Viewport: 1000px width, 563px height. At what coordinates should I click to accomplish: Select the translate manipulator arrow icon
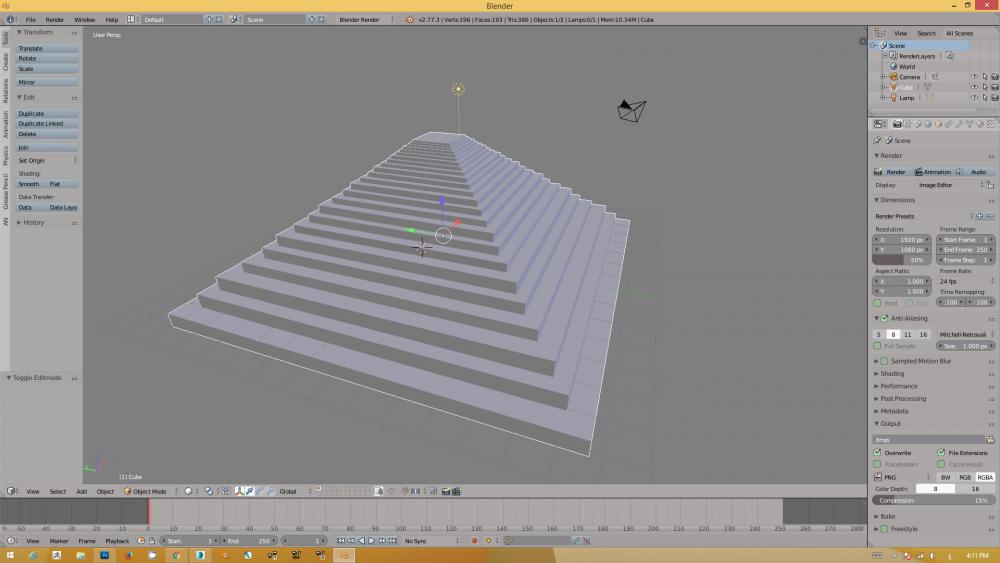(249, 491)
